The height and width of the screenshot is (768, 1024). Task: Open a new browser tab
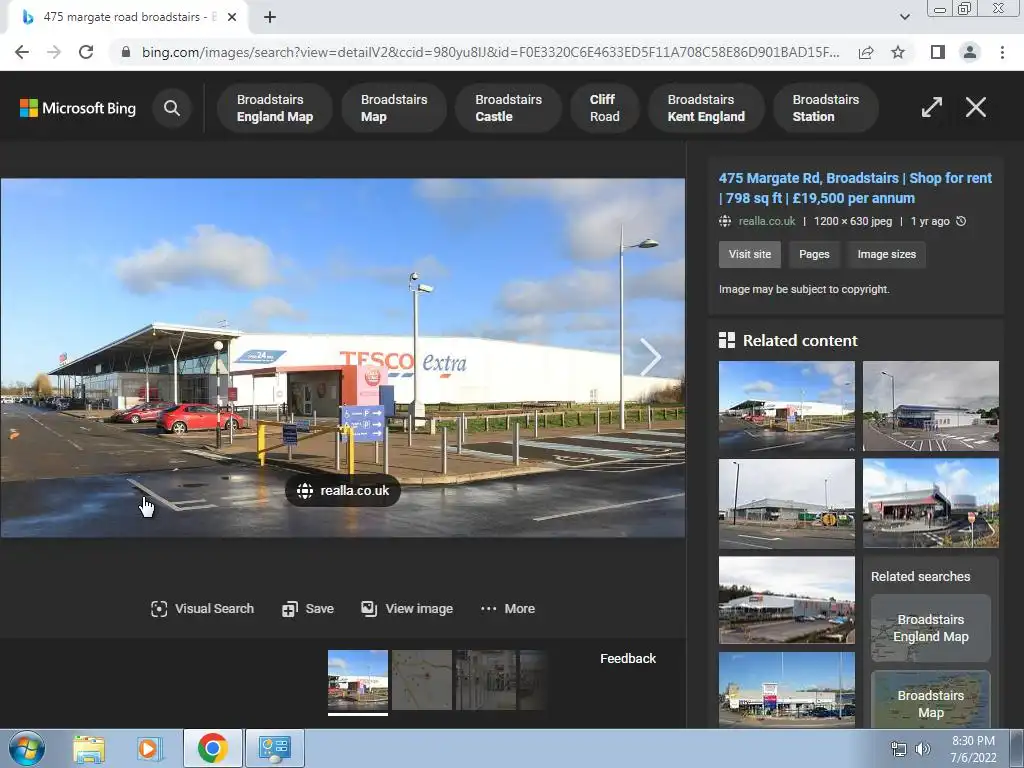tap(270, 17)
